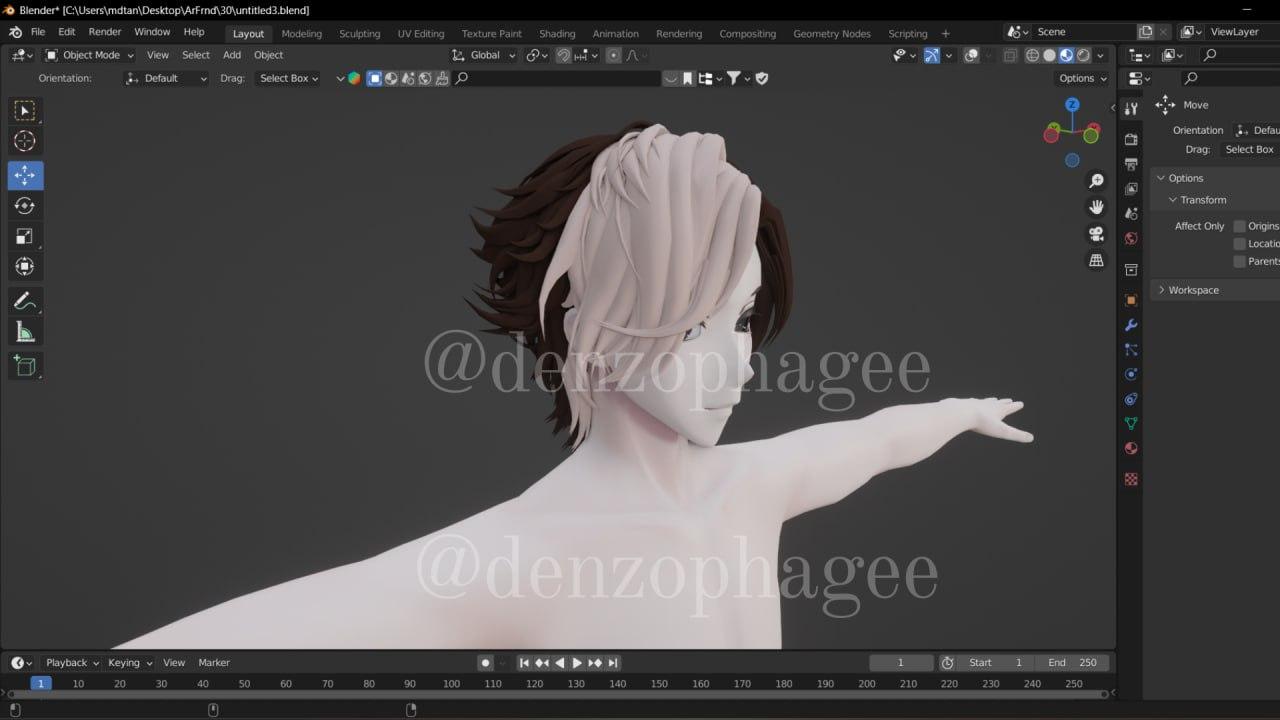
Task: Activate the Rotate tool
Action: pos(25,206)
